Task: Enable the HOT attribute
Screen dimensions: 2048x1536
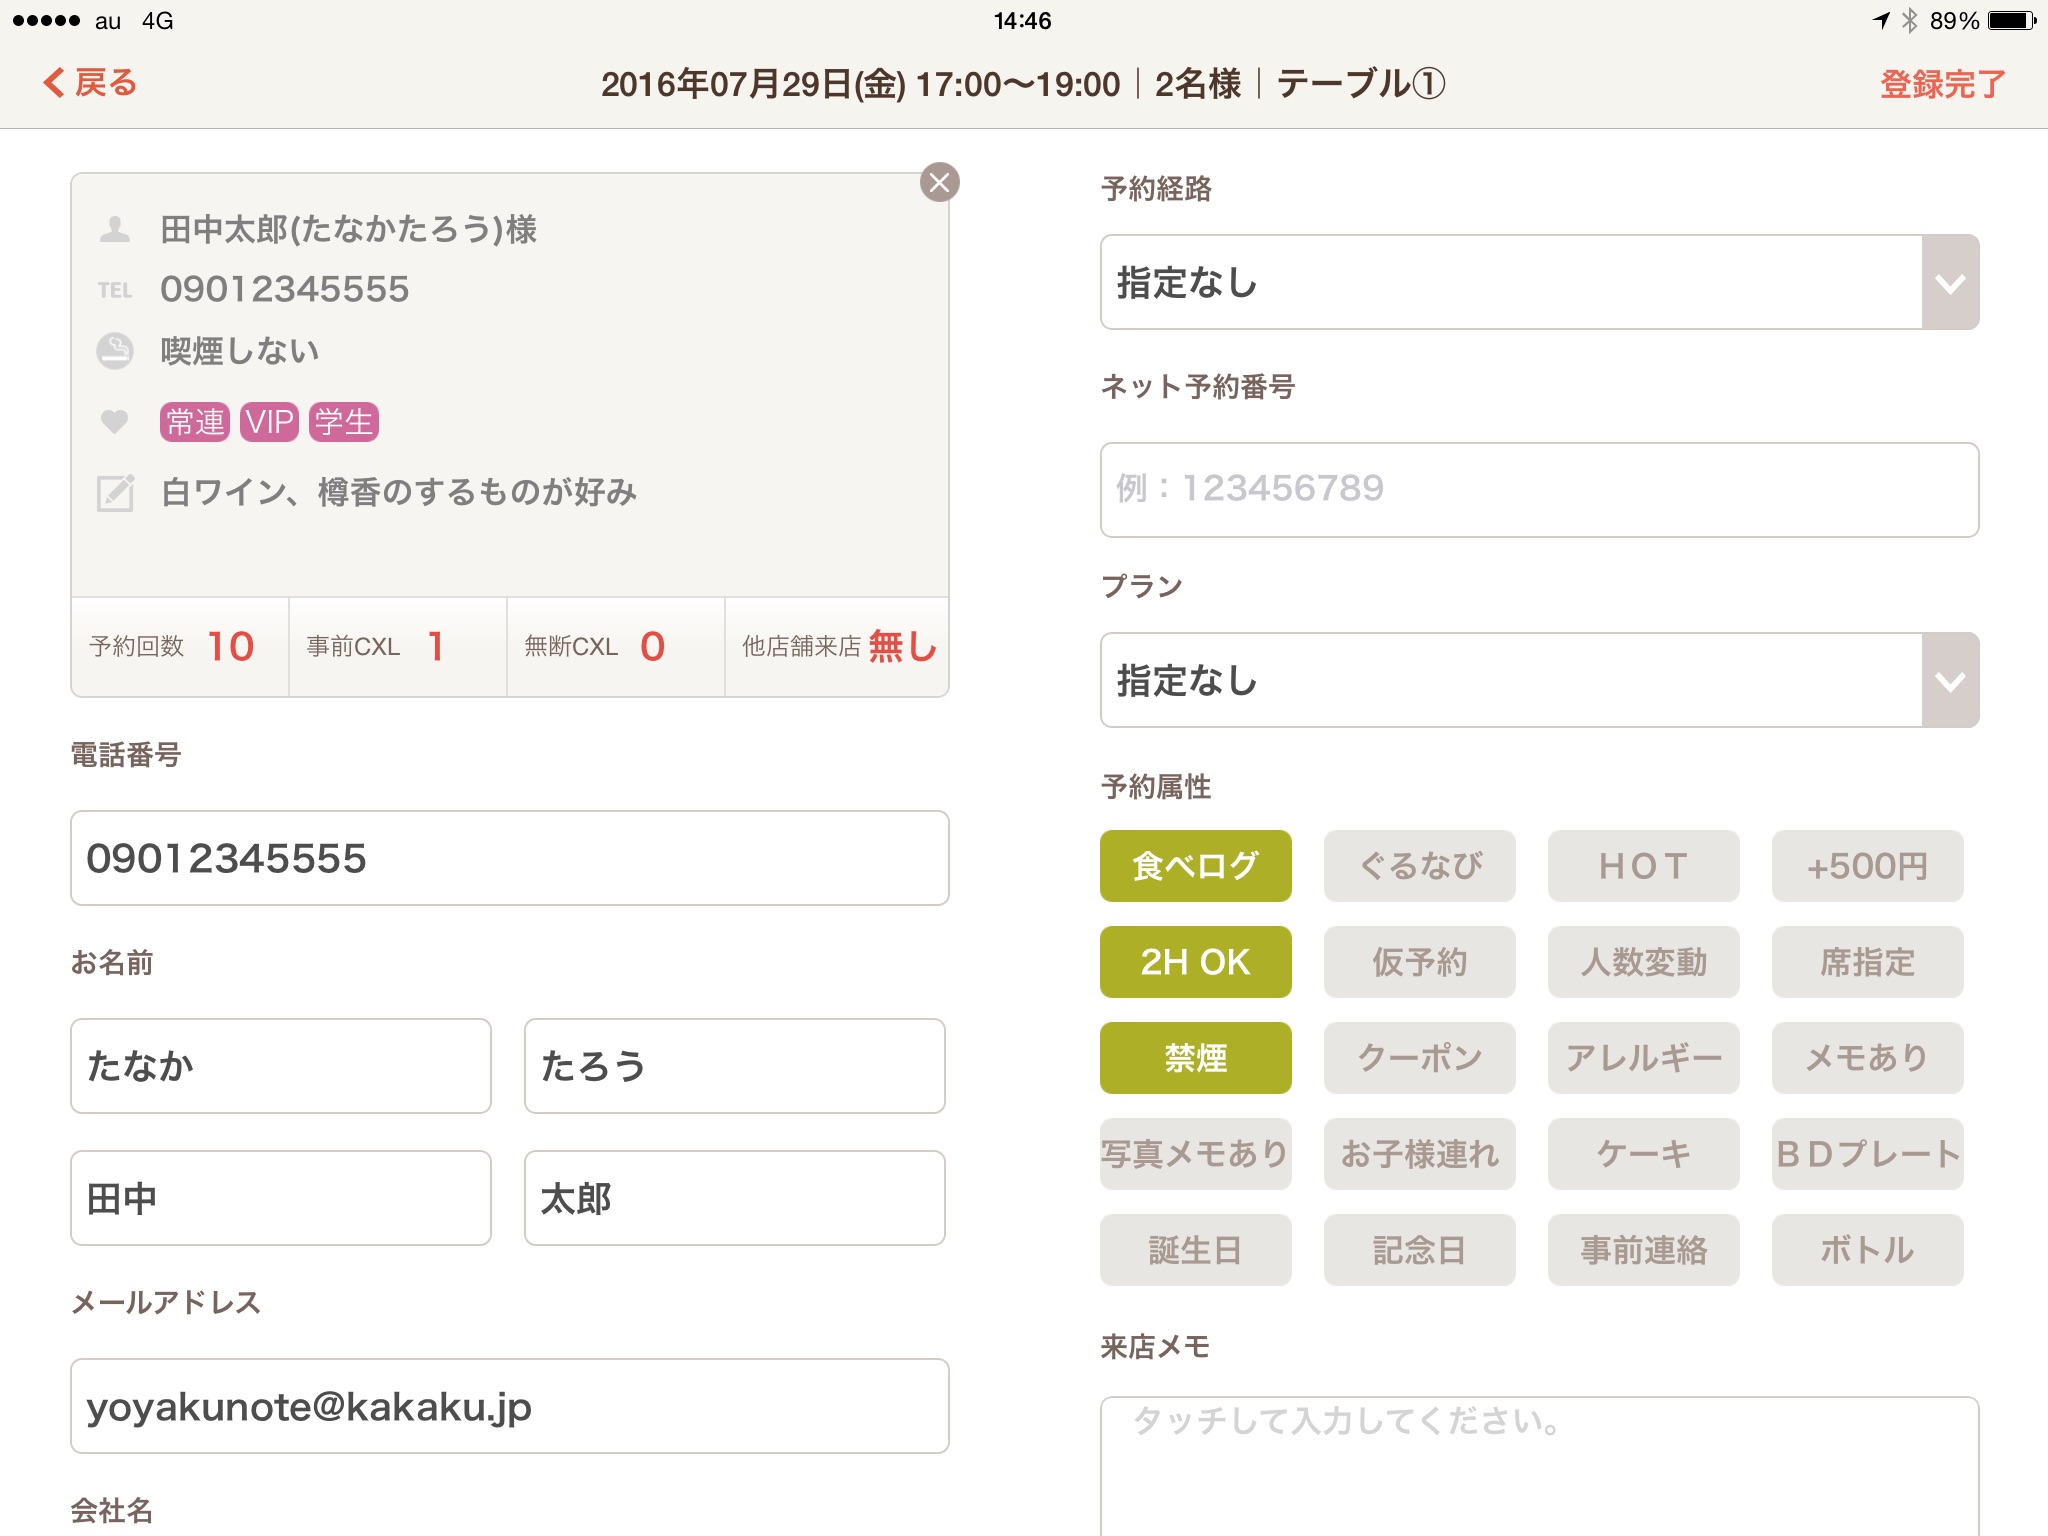Action: (x=1644, y=866)
